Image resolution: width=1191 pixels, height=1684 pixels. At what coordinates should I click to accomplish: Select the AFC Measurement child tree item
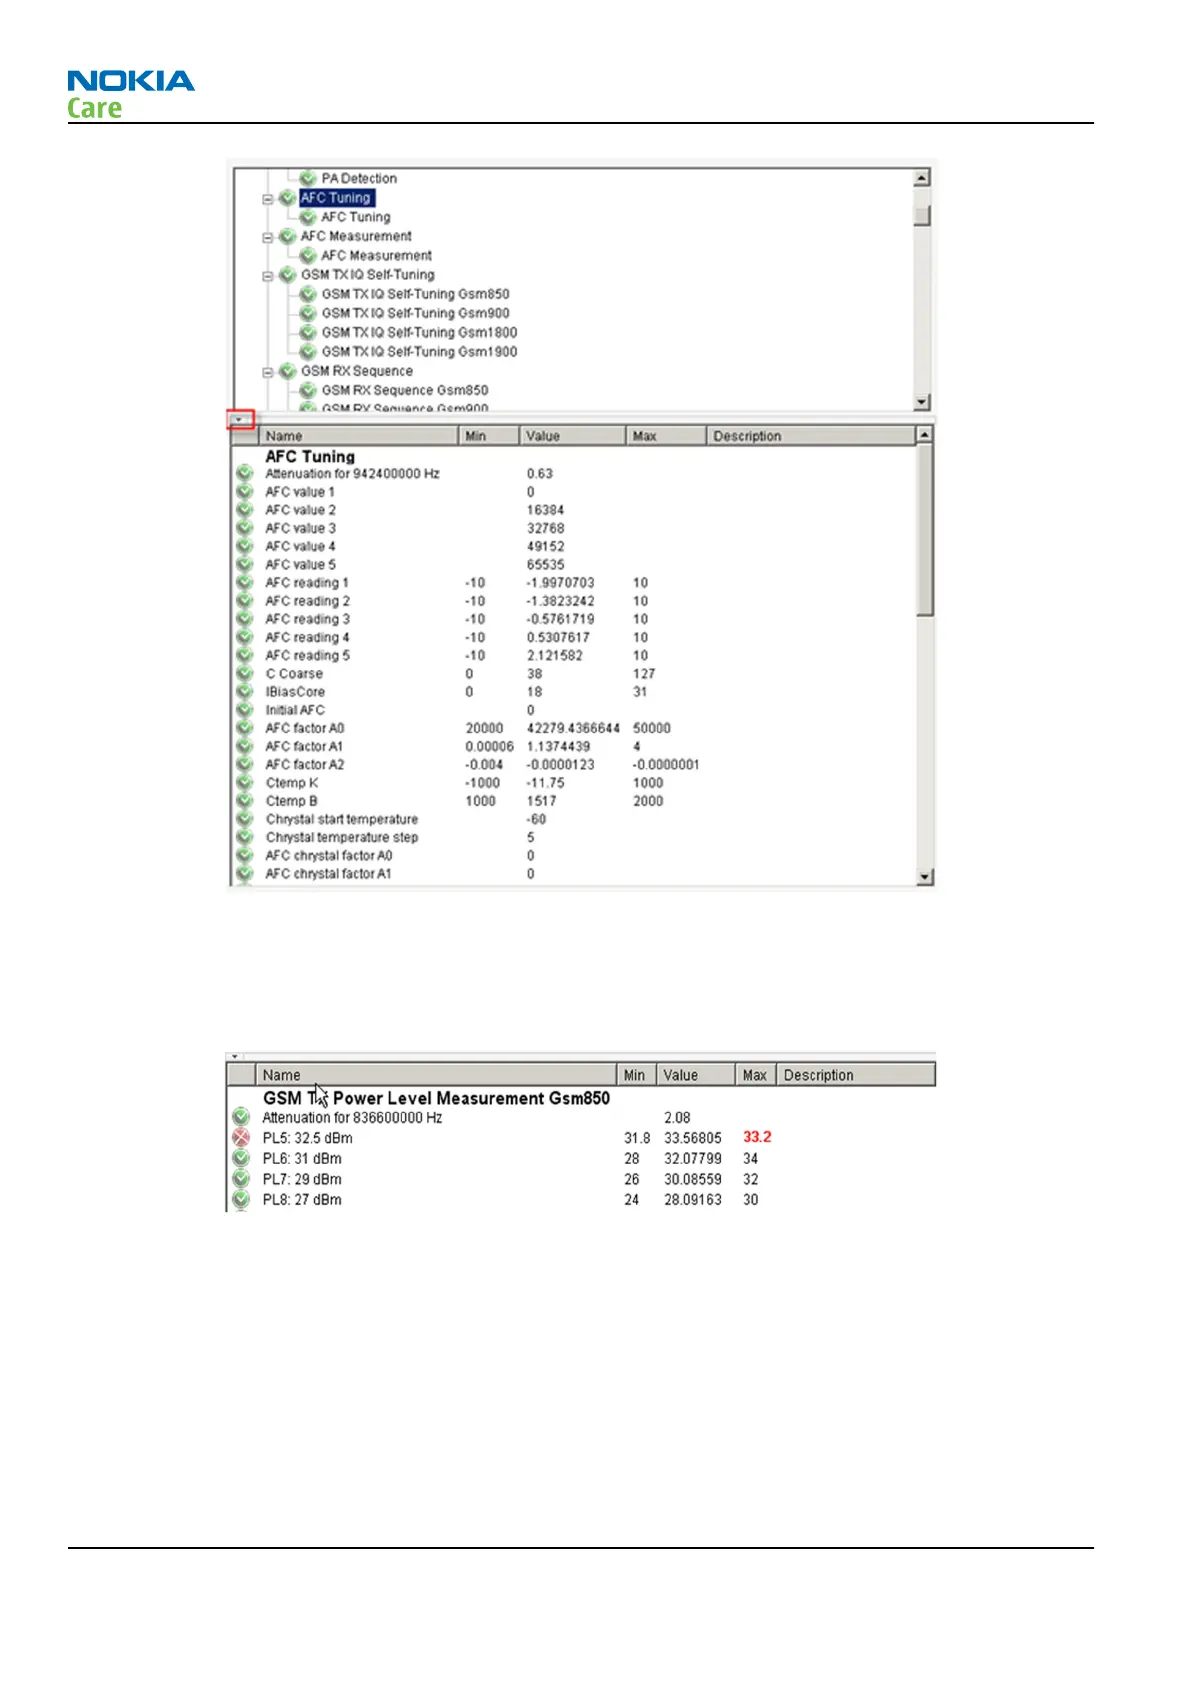(x=377, y=256)
